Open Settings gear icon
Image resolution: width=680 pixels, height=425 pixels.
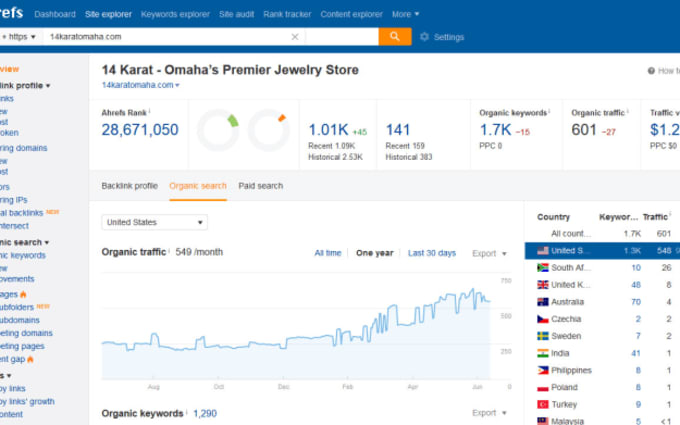coord(424,37)
